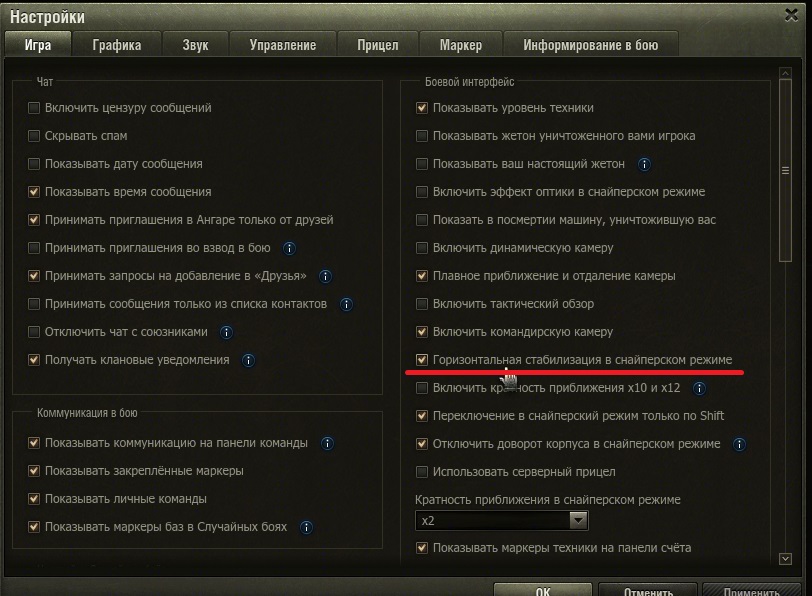Toggle «Показывать закреплённые маркеры» checkbox

point(34,471)
